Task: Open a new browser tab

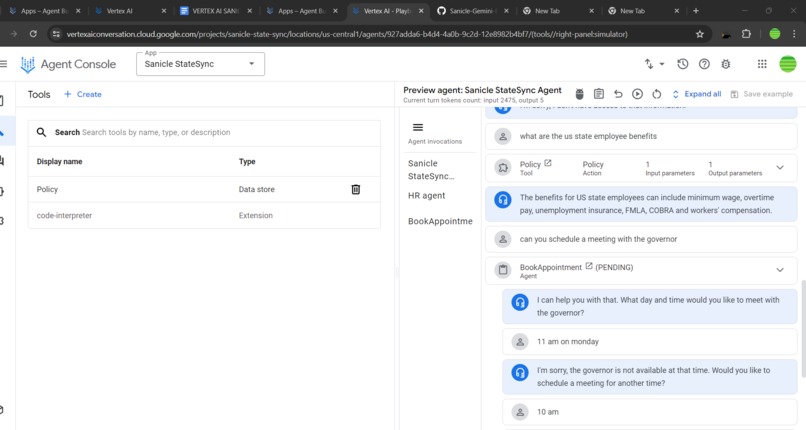Action: (x=695, y=11)
